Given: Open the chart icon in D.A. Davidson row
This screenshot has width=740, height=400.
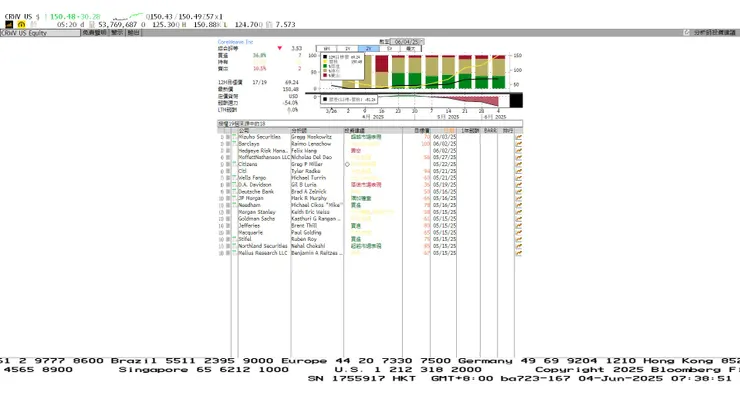Looking at the screenshot, I should [519, 185].
